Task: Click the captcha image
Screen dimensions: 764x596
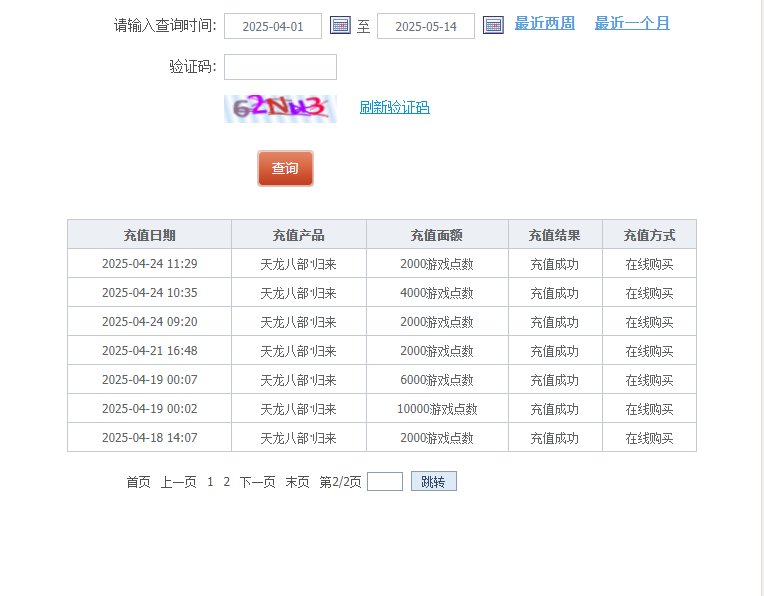Action: (280, 109)
